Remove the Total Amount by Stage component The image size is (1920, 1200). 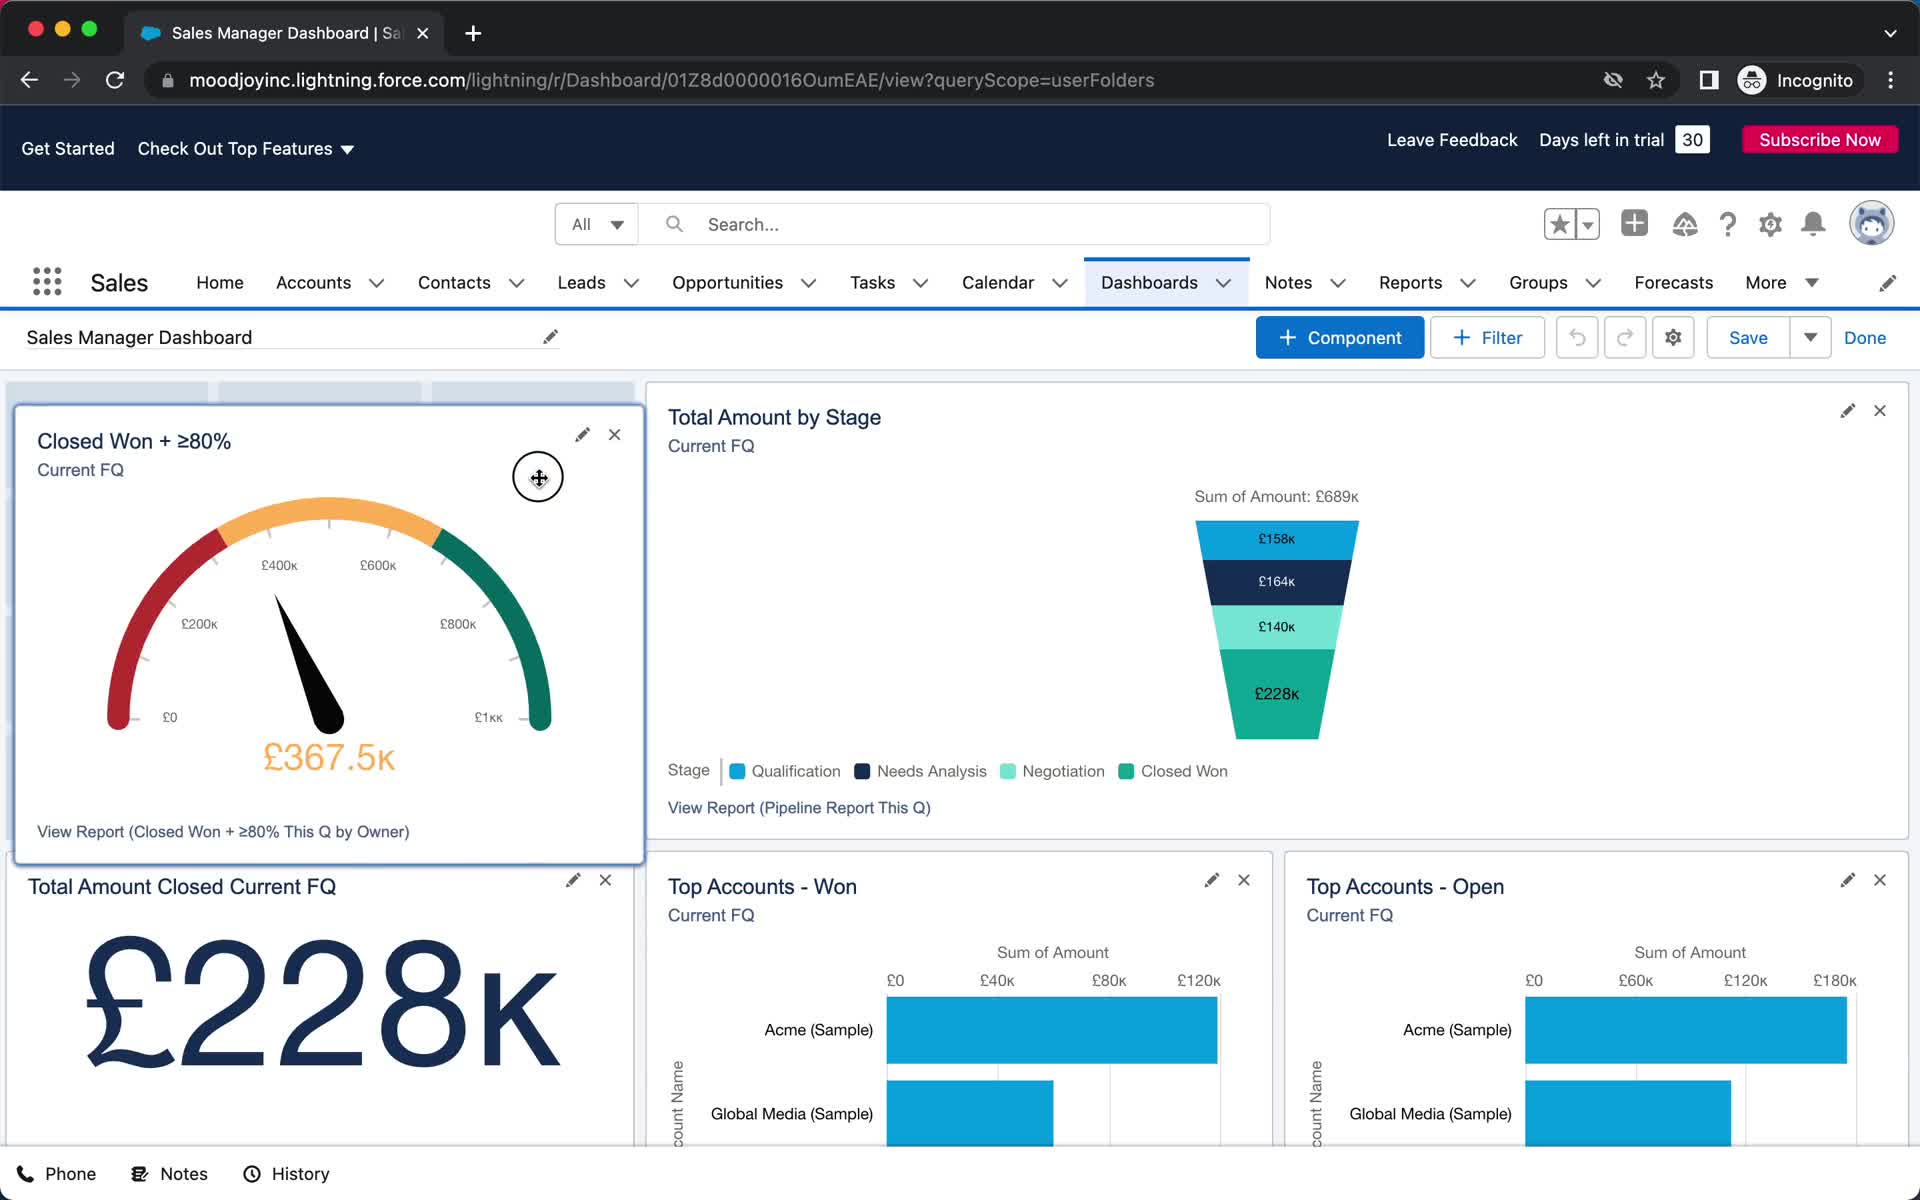tap(1880, 411)
